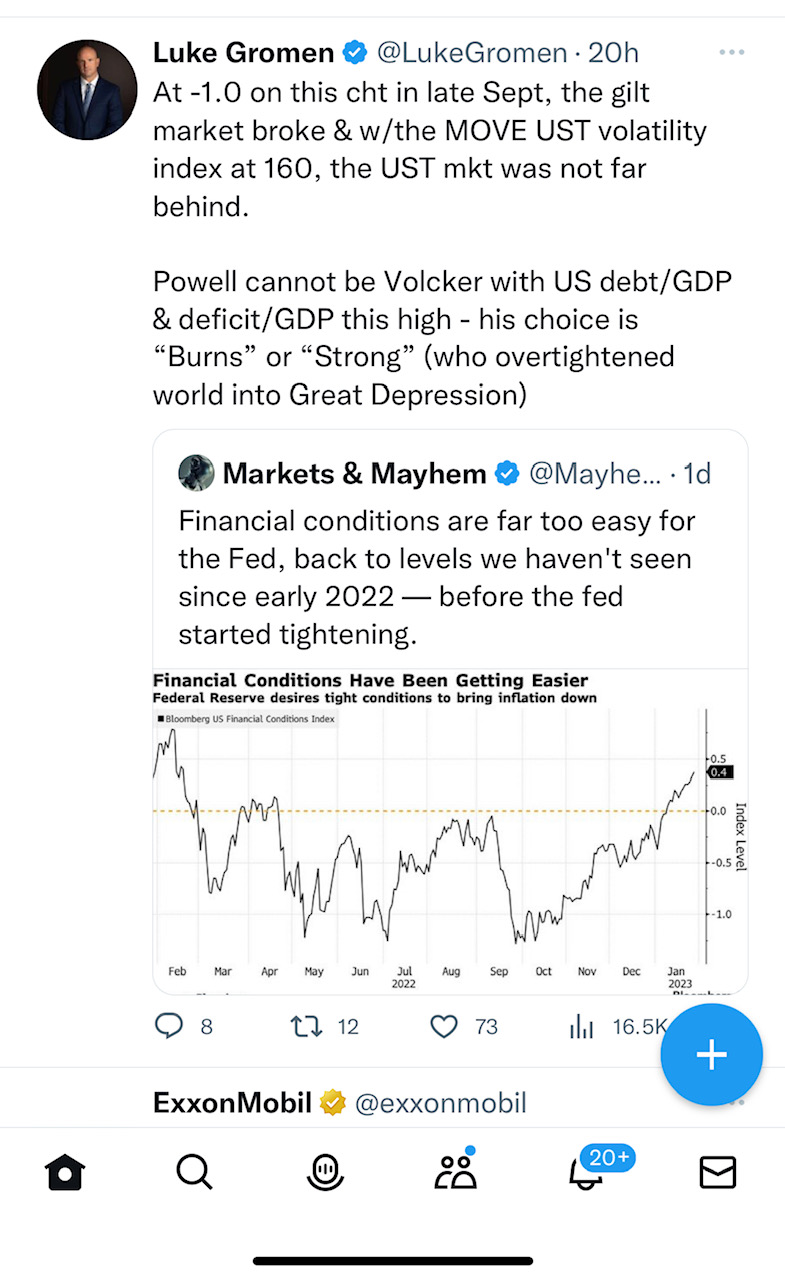Image resolution: width=785 pixels, height=1280 pixels.
Task: Open the Search tab
Action: pyautogui.click(x=194, y=1172)
